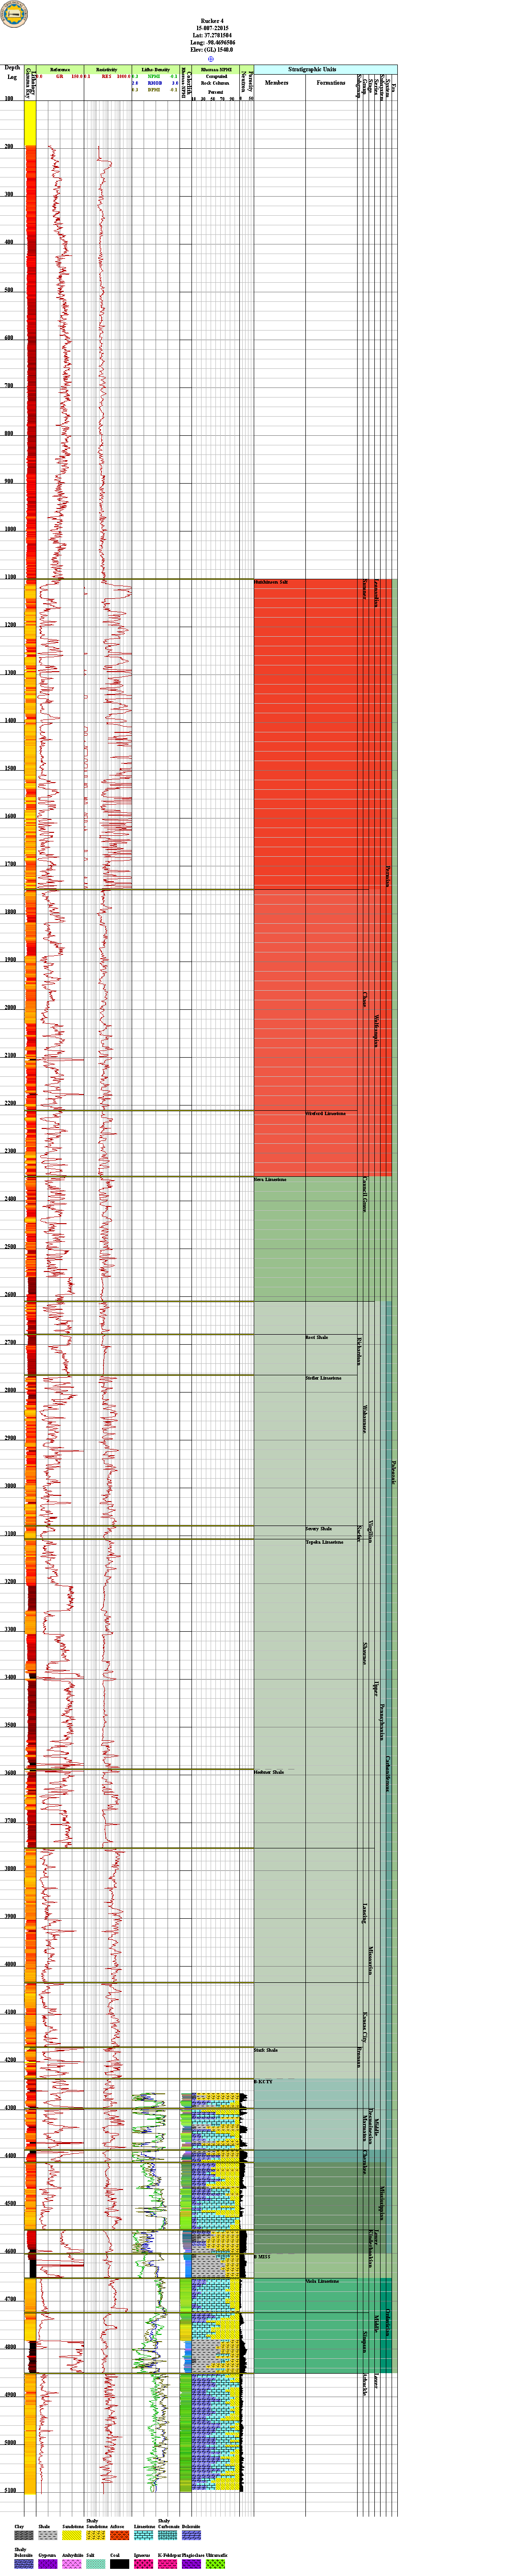Image resolution: width=517 pixels, height=2576 pixels.
Task: Select the Shaly Dolomite legend swatch
Action: [24, 2564]
